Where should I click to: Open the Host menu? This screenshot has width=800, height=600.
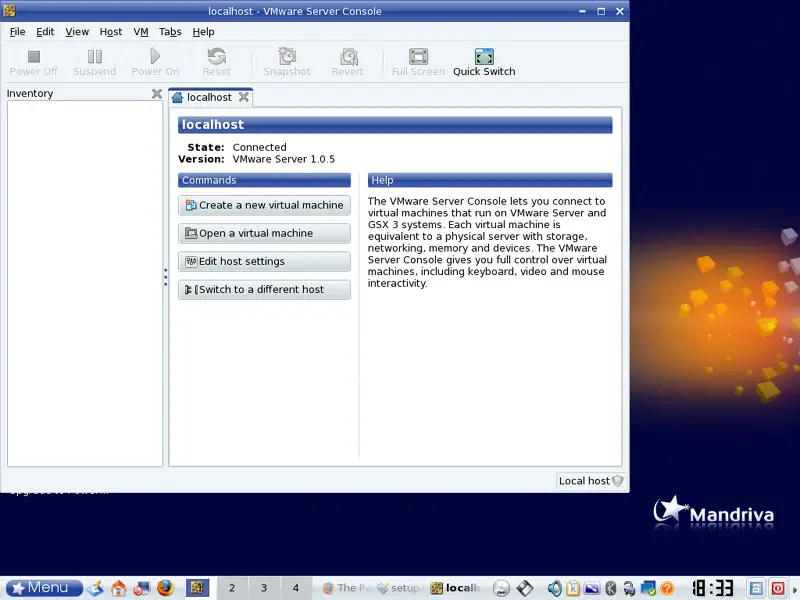click(111, 32)
